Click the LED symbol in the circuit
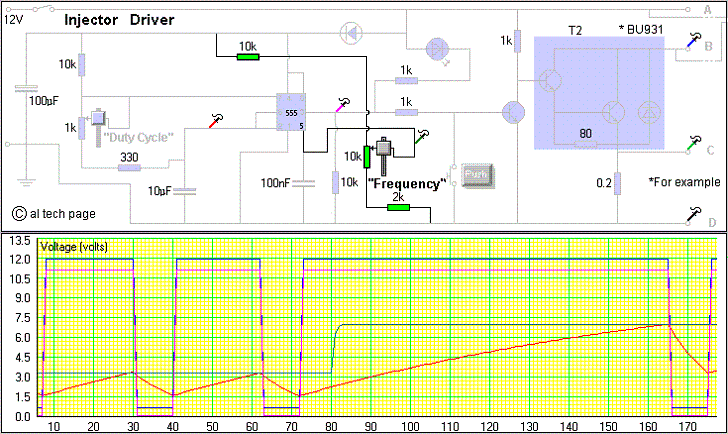728x434 pixels. pos(438,48)
